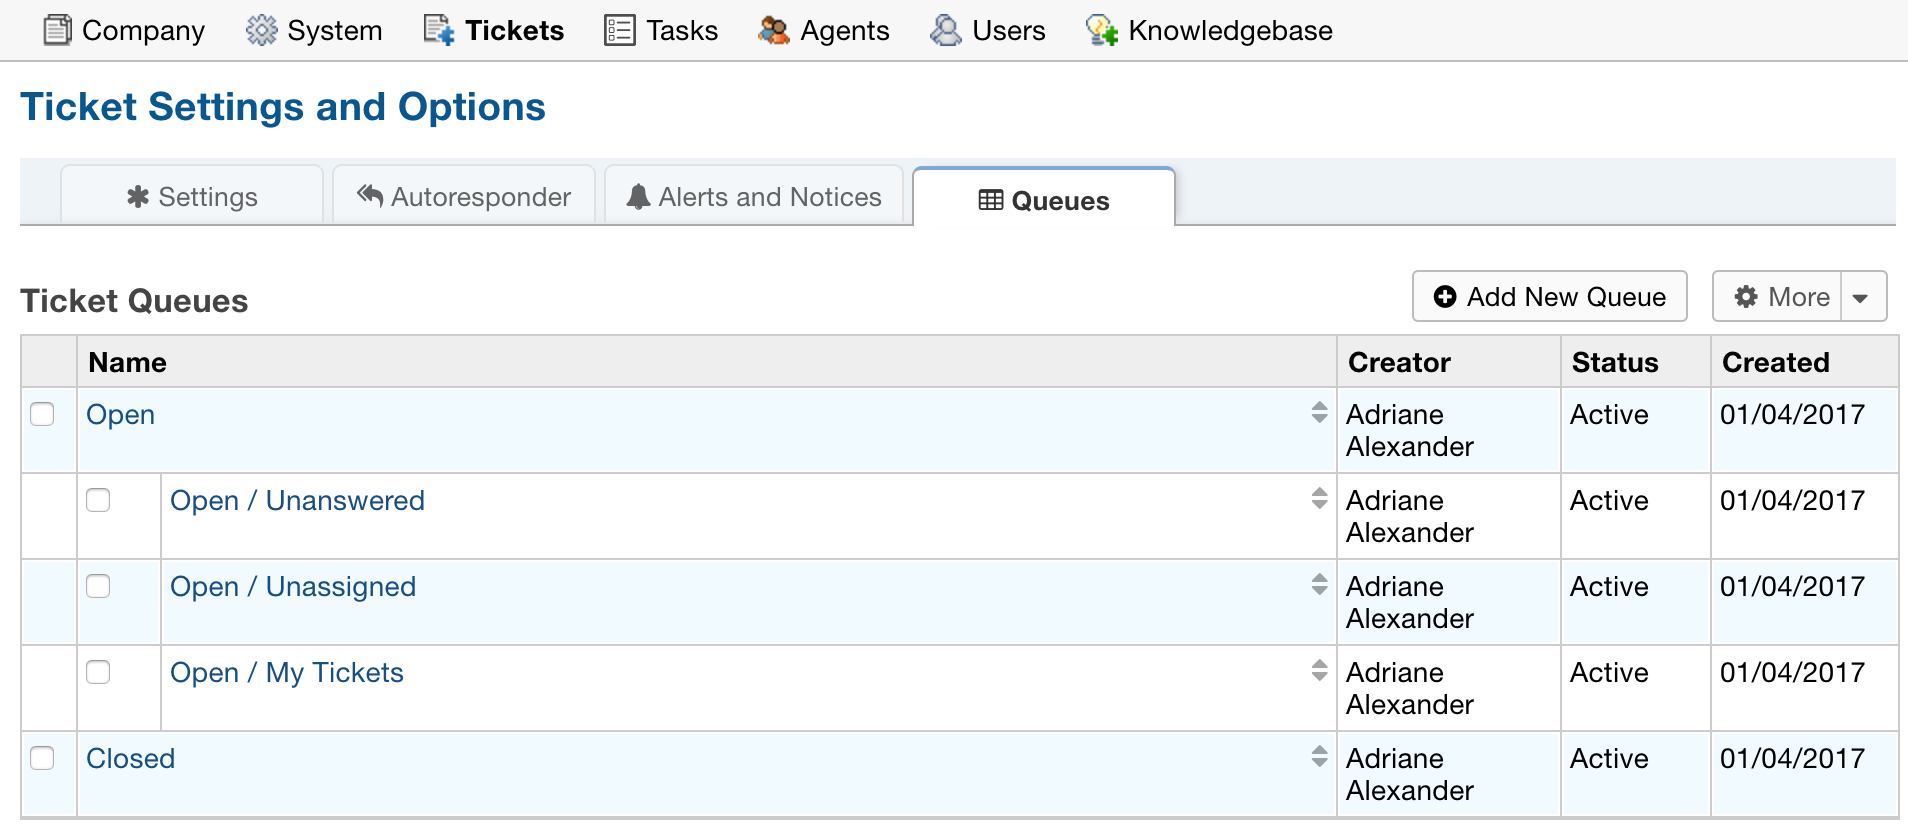Click the Knowledgebase lightbulb icon
The height and width of the screenshot is (836, 1908).
click(x=1101, y=30)
